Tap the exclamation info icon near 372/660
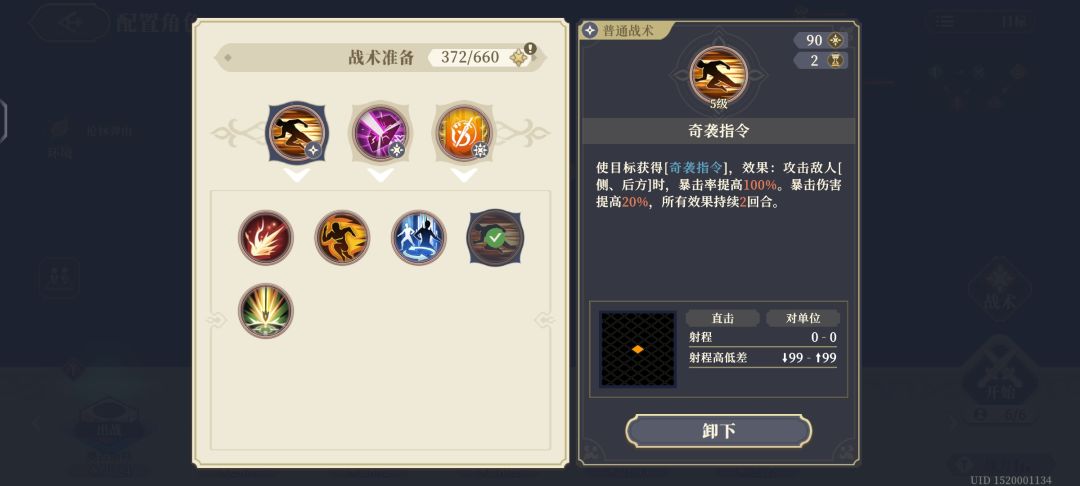1080x486 pixels. click(x=530, y=48)
